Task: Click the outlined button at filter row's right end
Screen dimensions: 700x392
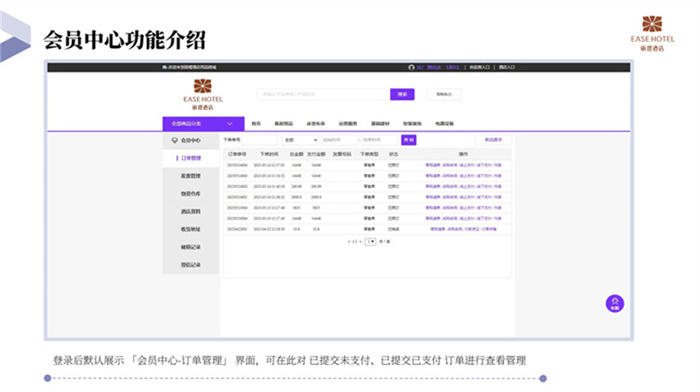Action: (x=493, y=140)
